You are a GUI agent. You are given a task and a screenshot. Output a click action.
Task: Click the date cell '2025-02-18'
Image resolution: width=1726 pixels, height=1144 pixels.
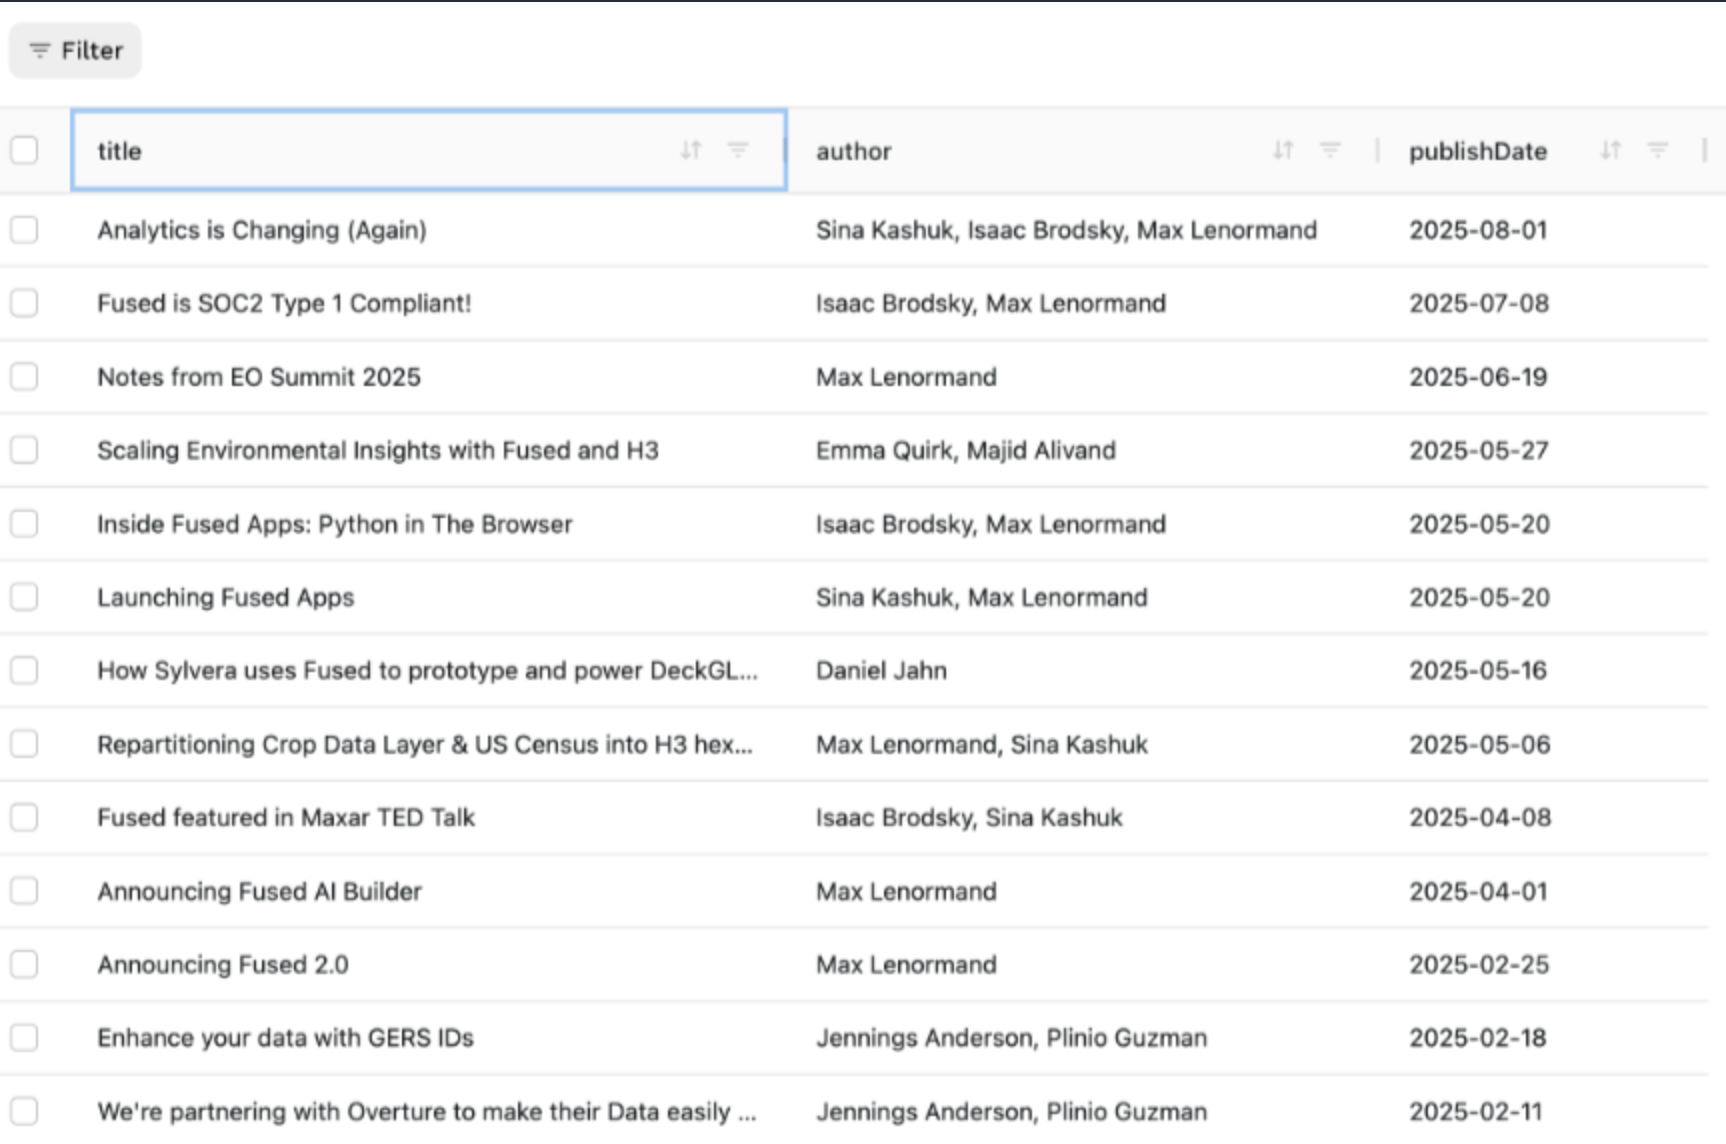click(x=1478, y=1038)
